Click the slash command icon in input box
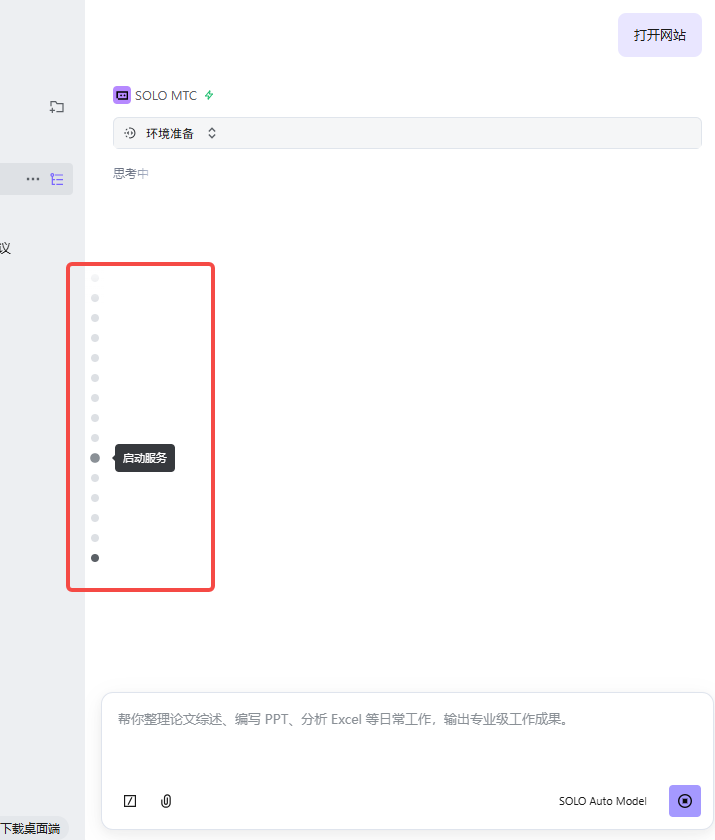Screen dimensions: 715x840 [x=130, y=801]
